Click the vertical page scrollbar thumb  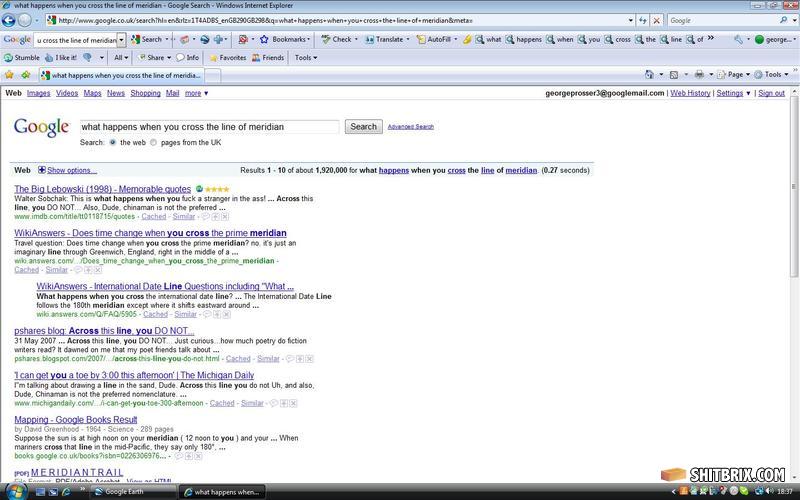coord(794,186)
